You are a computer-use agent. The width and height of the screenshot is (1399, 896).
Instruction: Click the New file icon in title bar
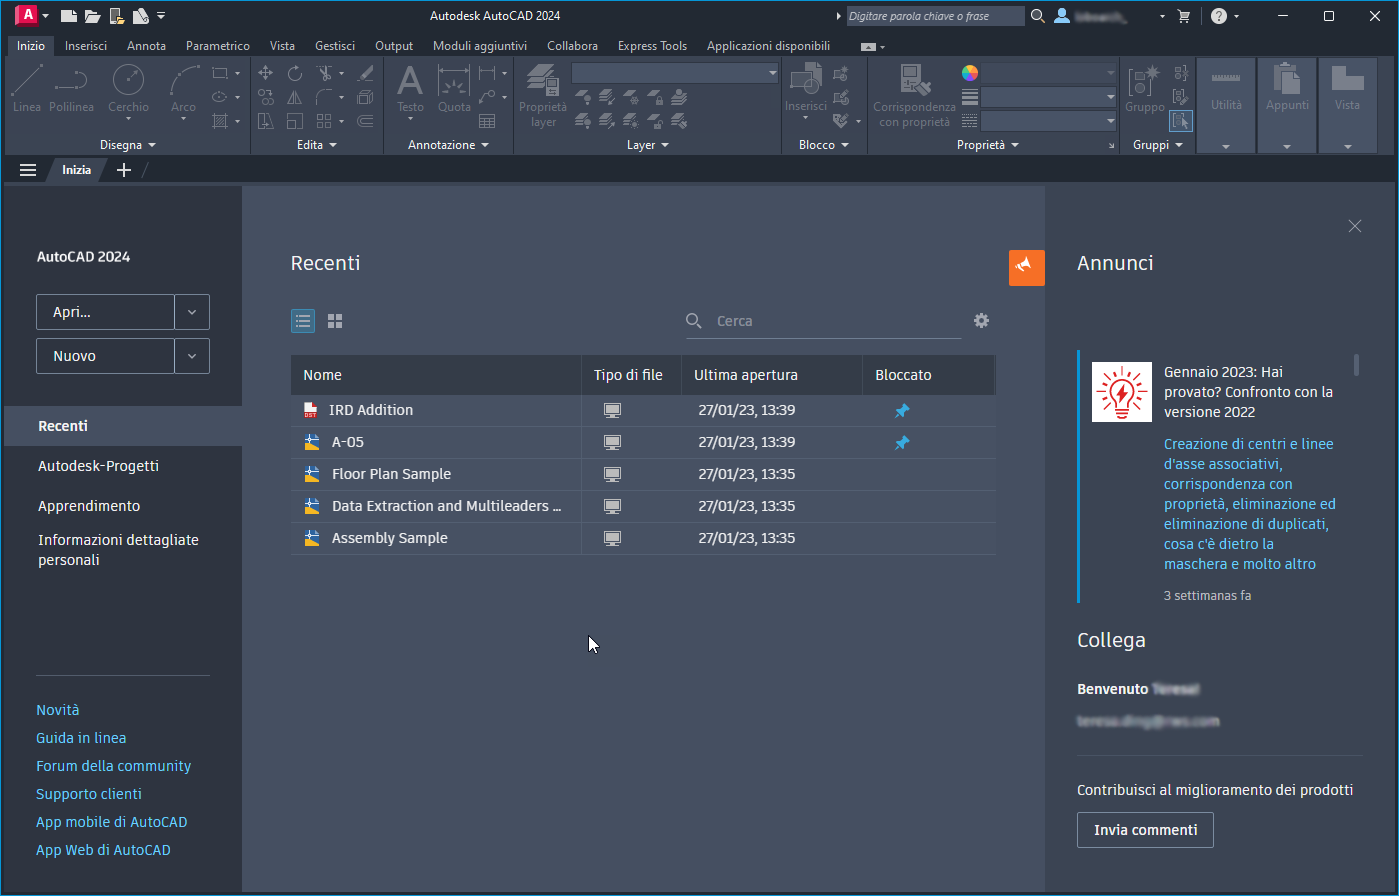(x=69, y=16)
